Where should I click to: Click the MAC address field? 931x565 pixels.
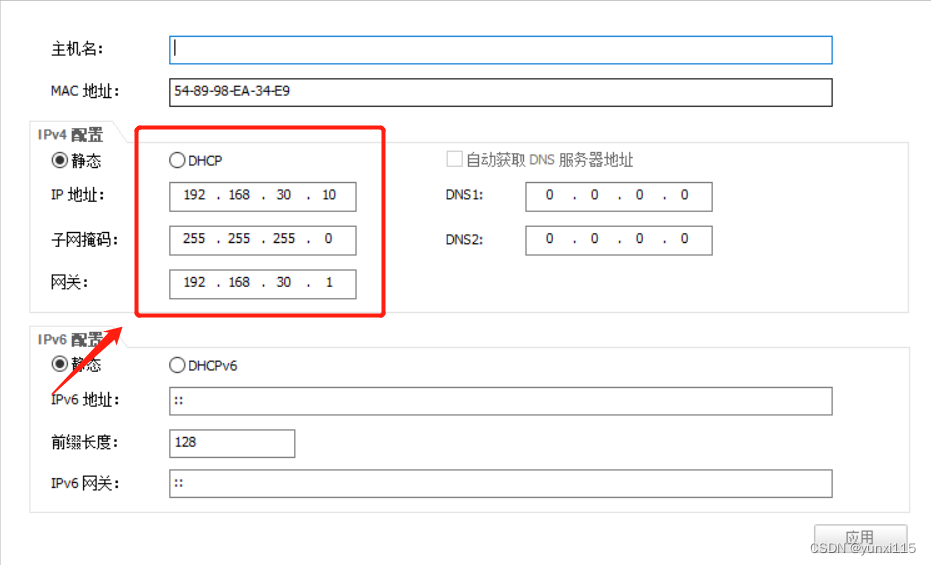click(x=501, y=93)
